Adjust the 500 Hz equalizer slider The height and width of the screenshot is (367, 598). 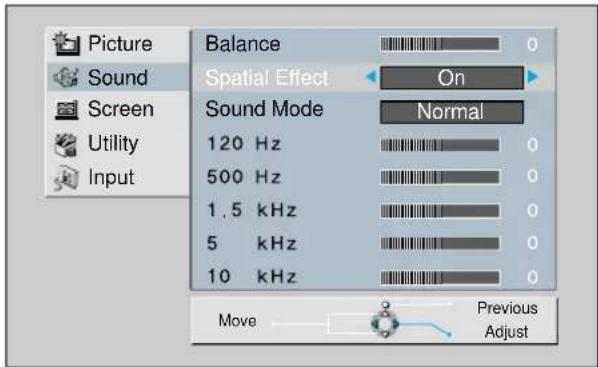coord(440,177)
